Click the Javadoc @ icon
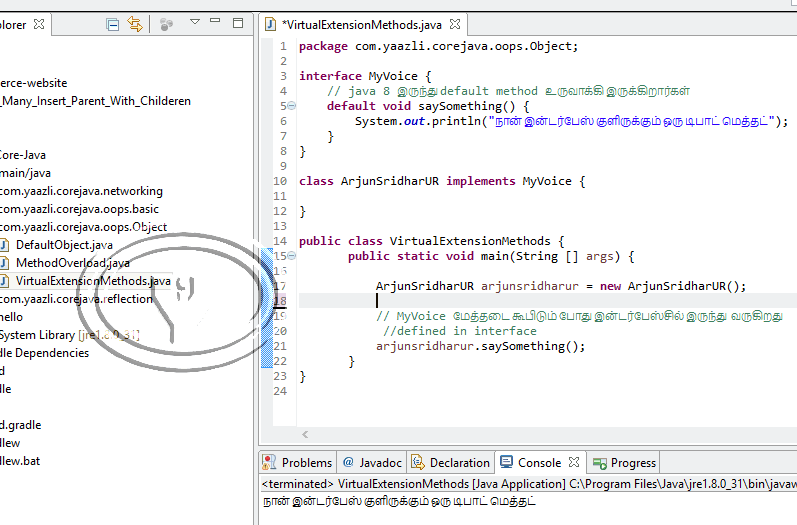Viewport: 797px width, 525px height. point(348,462)
